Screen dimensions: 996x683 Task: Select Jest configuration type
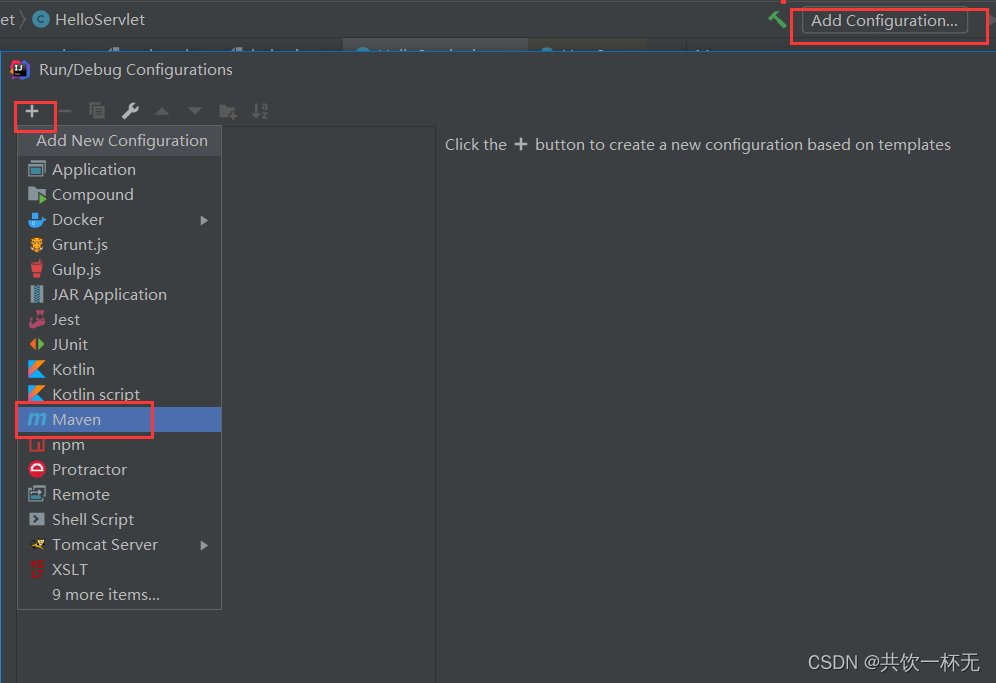tap(119, 320)
